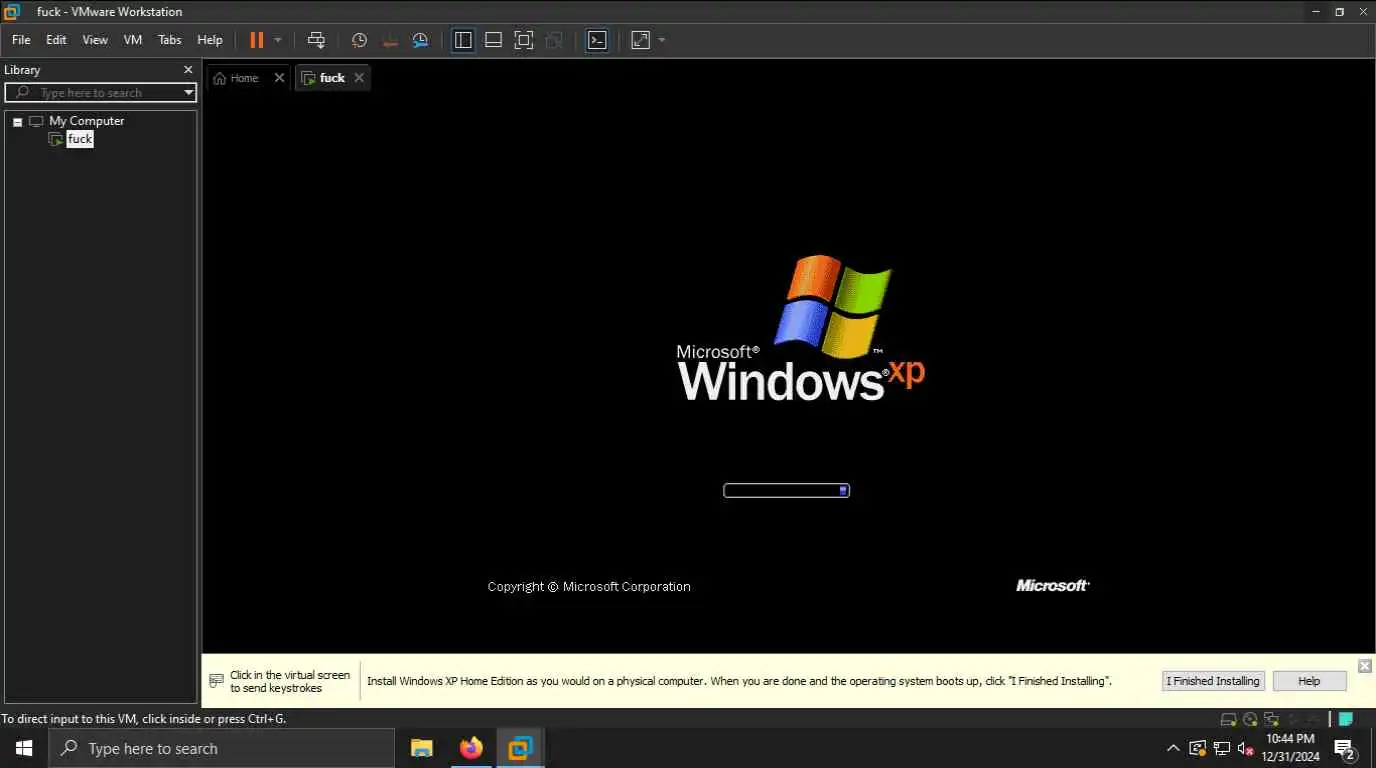The width and height of the screenshot is (1376, 768).
Task: Open File Explorer from the taskbar
Action: pos(421,748)
